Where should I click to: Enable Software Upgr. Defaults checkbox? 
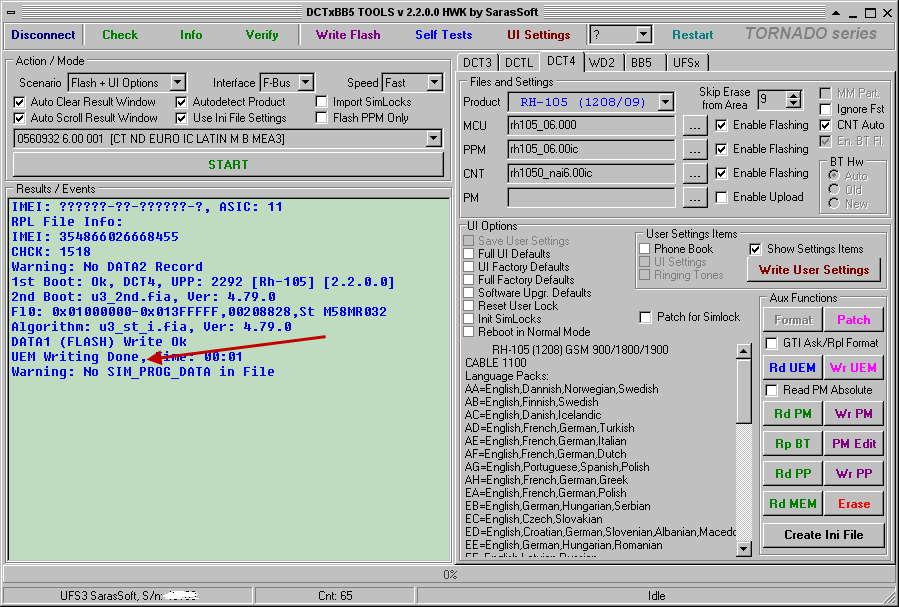pos(469,293)
